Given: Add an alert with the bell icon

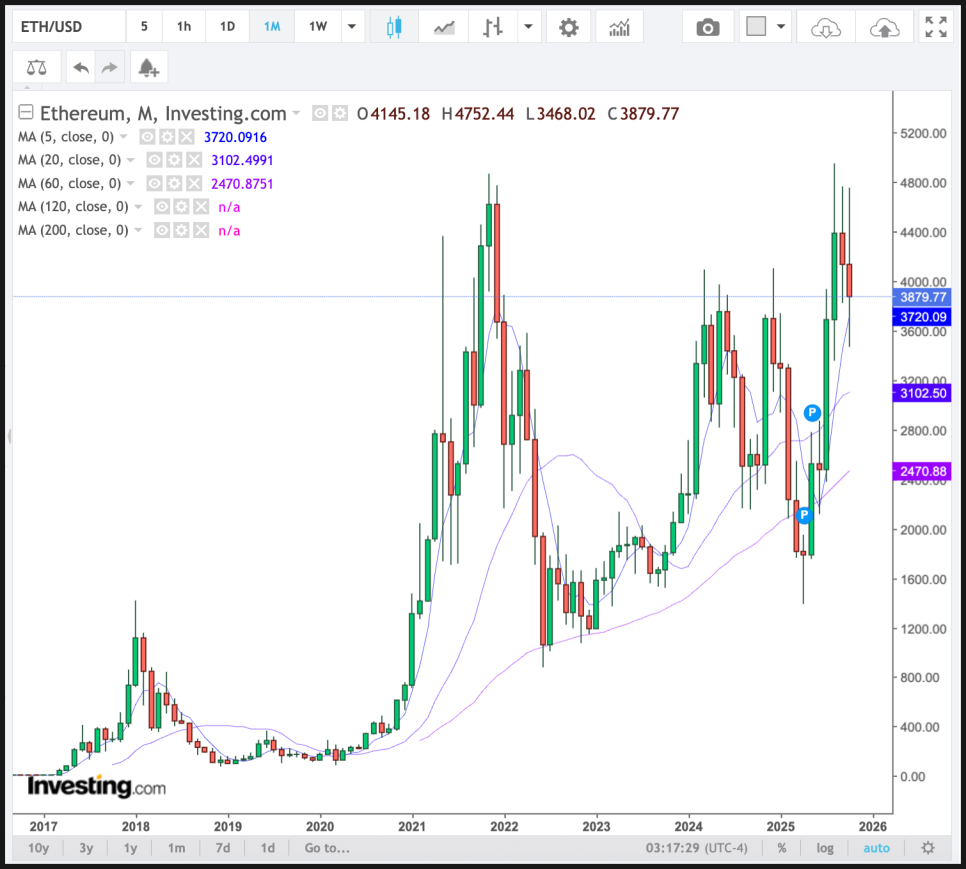Looking at the screenshot, I should tap(148, 68).
